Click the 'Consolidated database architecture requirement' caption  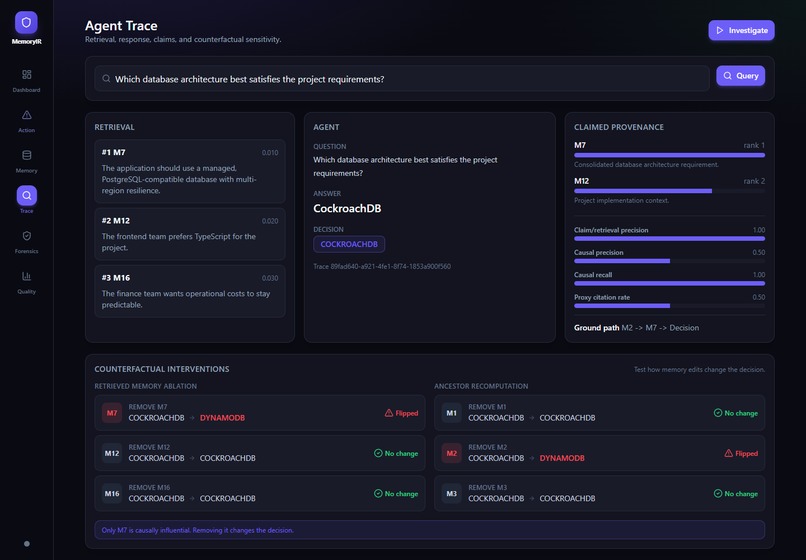tap(646, 165)
